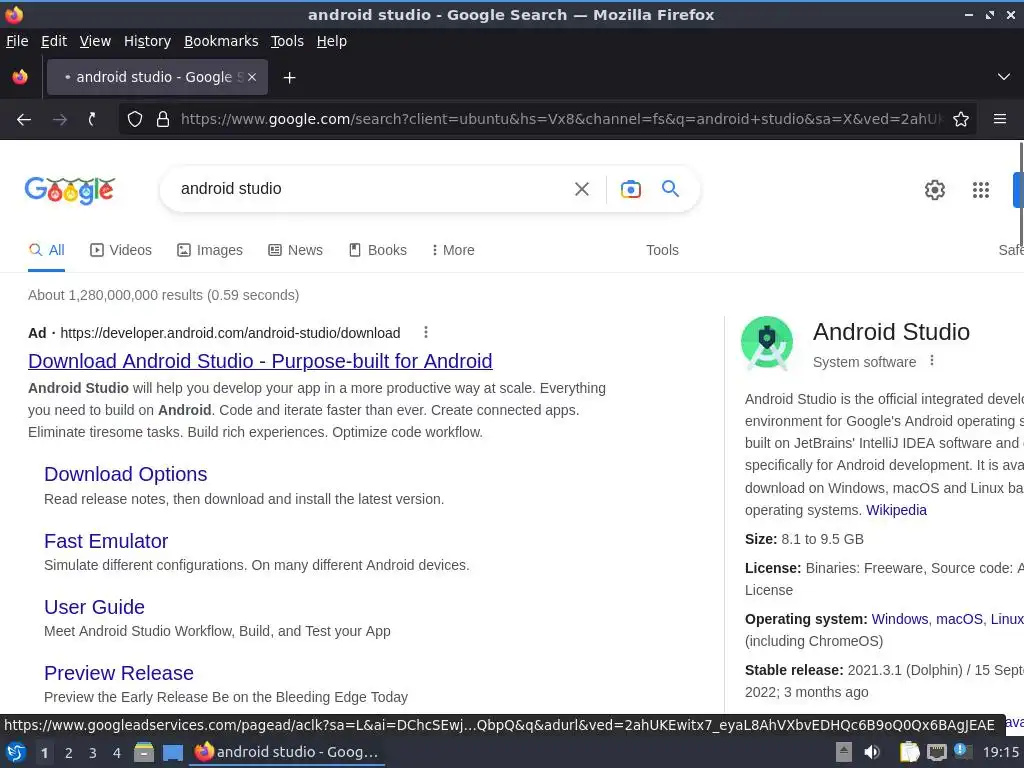Open Firefox View pinned icon in the tab bar
Image resolution: width=1024 pixels, height=768 pixels.
(x=20, y=77)
